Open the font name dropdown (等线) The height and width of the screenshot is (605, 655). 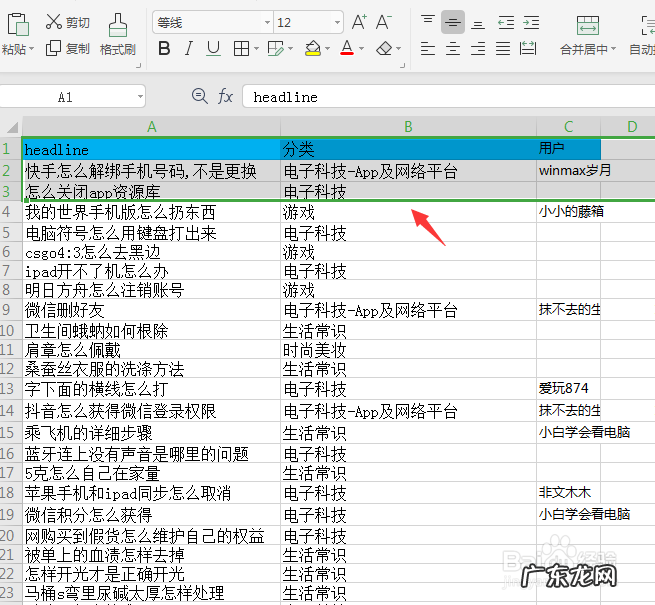click(x=267, y=22)
